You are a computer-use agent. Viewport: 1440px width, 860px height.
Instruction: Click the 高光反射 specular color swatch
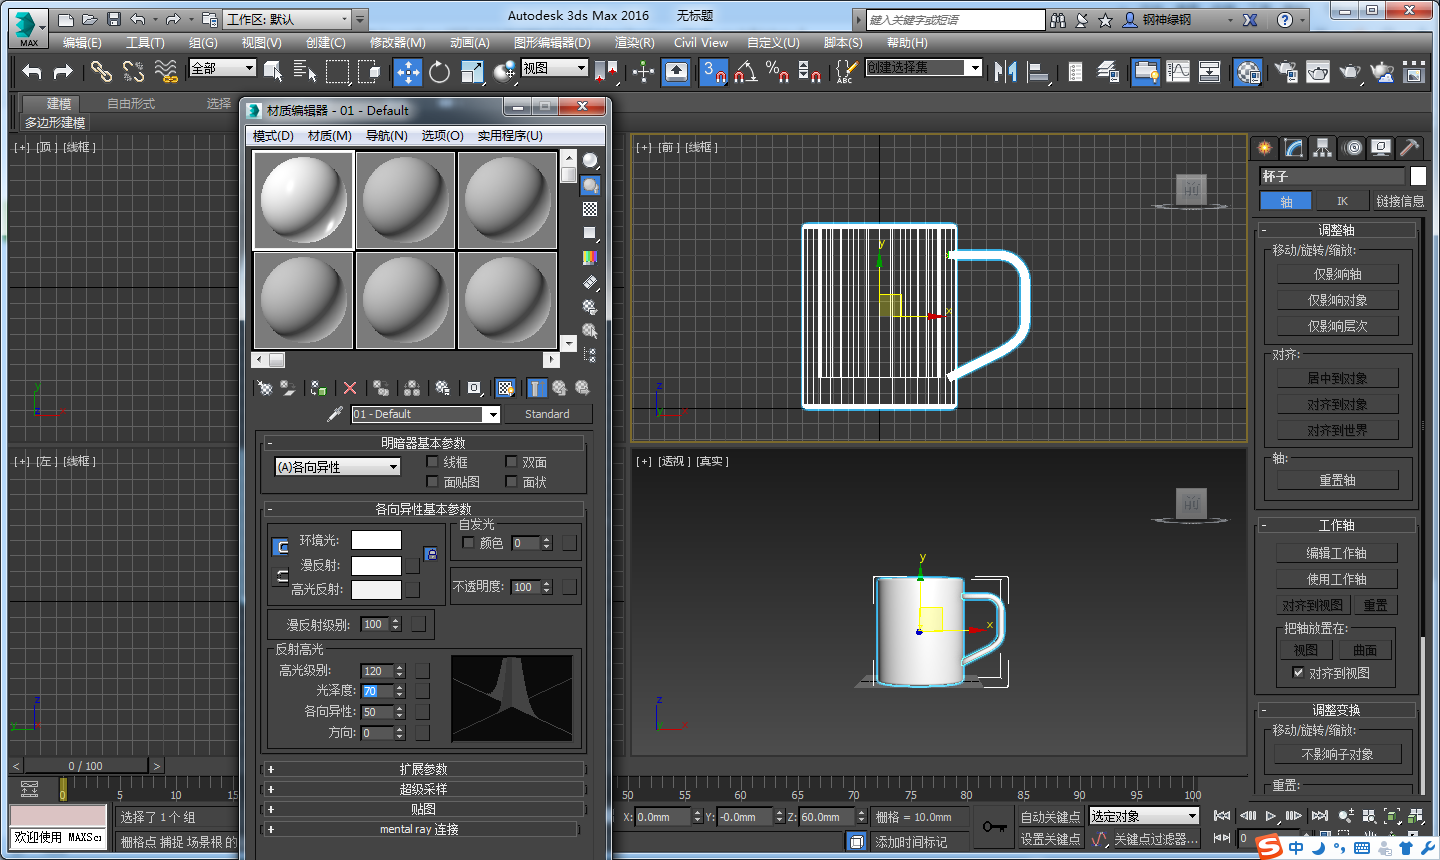click(376, 589)
